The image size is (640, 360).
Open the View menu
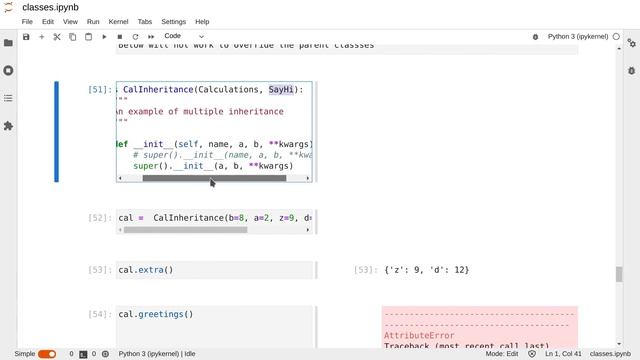(70, 22)
